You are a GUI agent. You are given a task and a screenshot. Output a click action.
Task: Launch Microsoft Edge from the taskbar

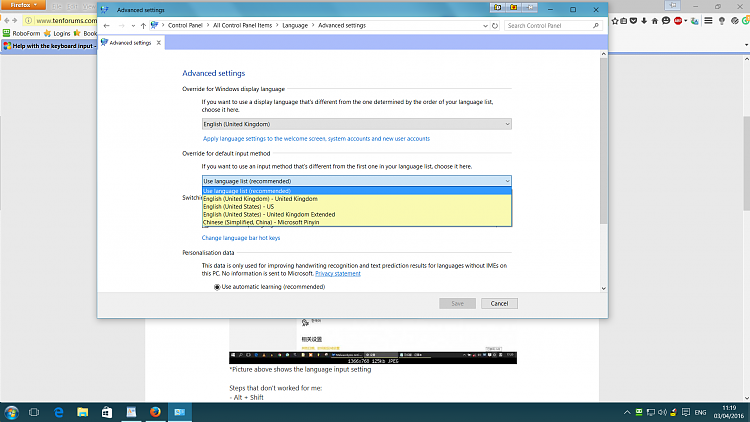tap(58, 412)
